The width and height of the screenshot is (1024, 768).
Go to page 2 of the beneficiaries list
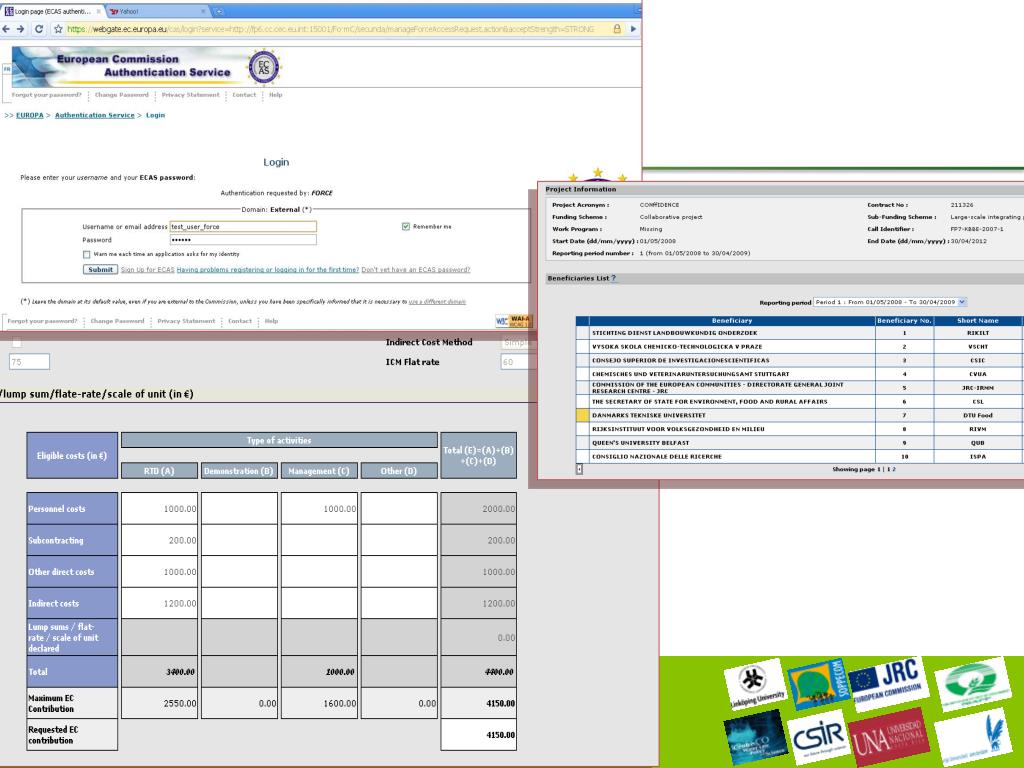click(x=894, y=469)
